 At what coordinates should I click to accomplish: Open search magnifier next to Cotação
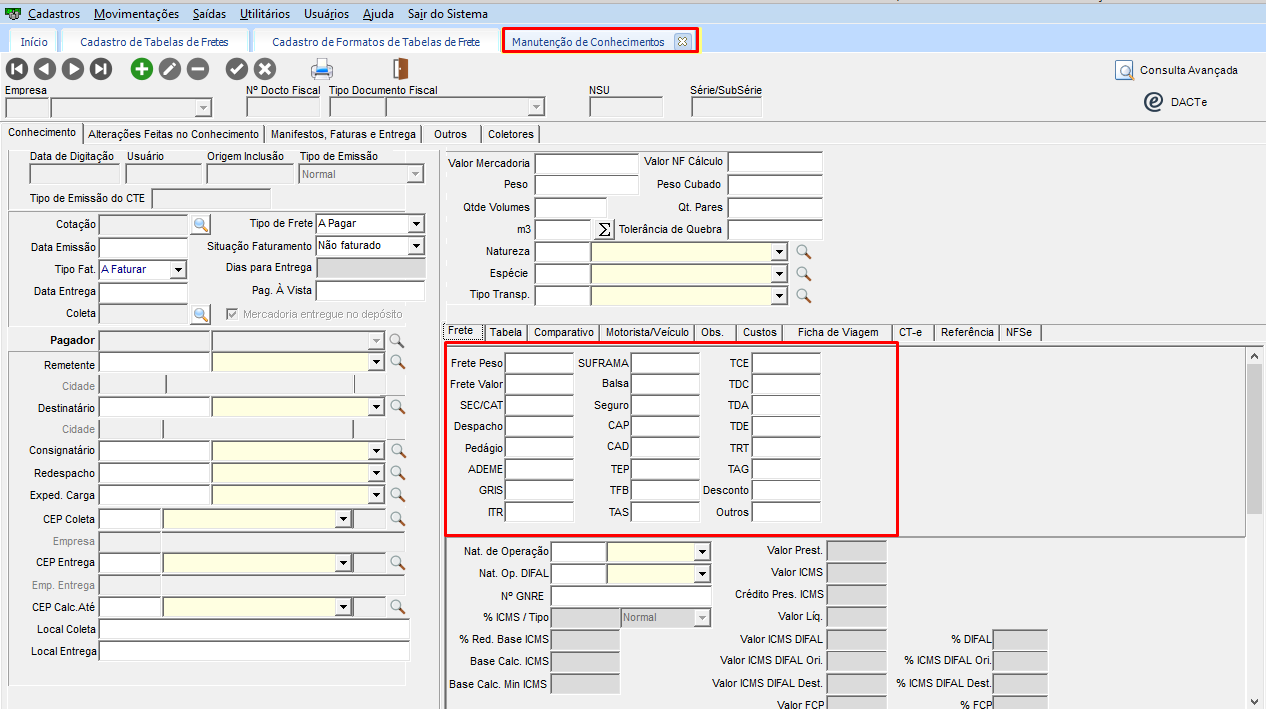201,224
